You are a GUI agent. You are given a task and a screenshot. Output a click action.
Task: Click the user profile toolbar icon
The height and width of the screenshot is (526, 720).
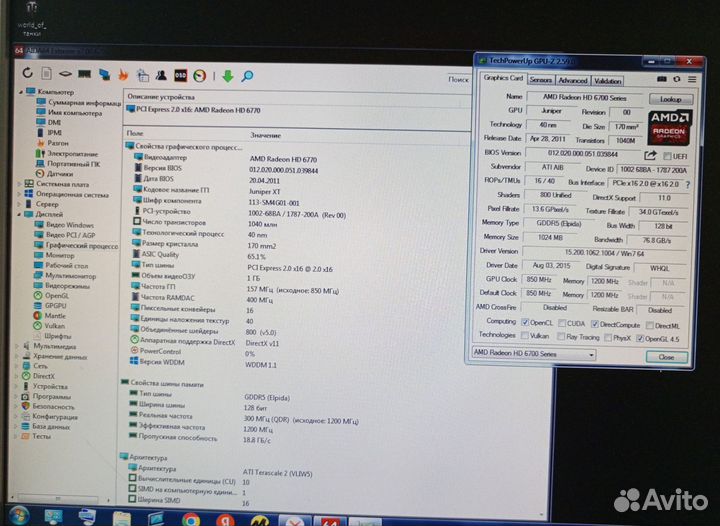pos(161,75)
